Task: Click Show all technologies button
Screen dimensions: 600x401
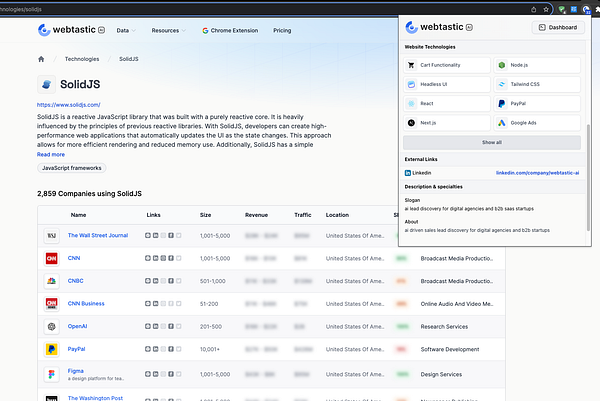Action: pos(492,142)
